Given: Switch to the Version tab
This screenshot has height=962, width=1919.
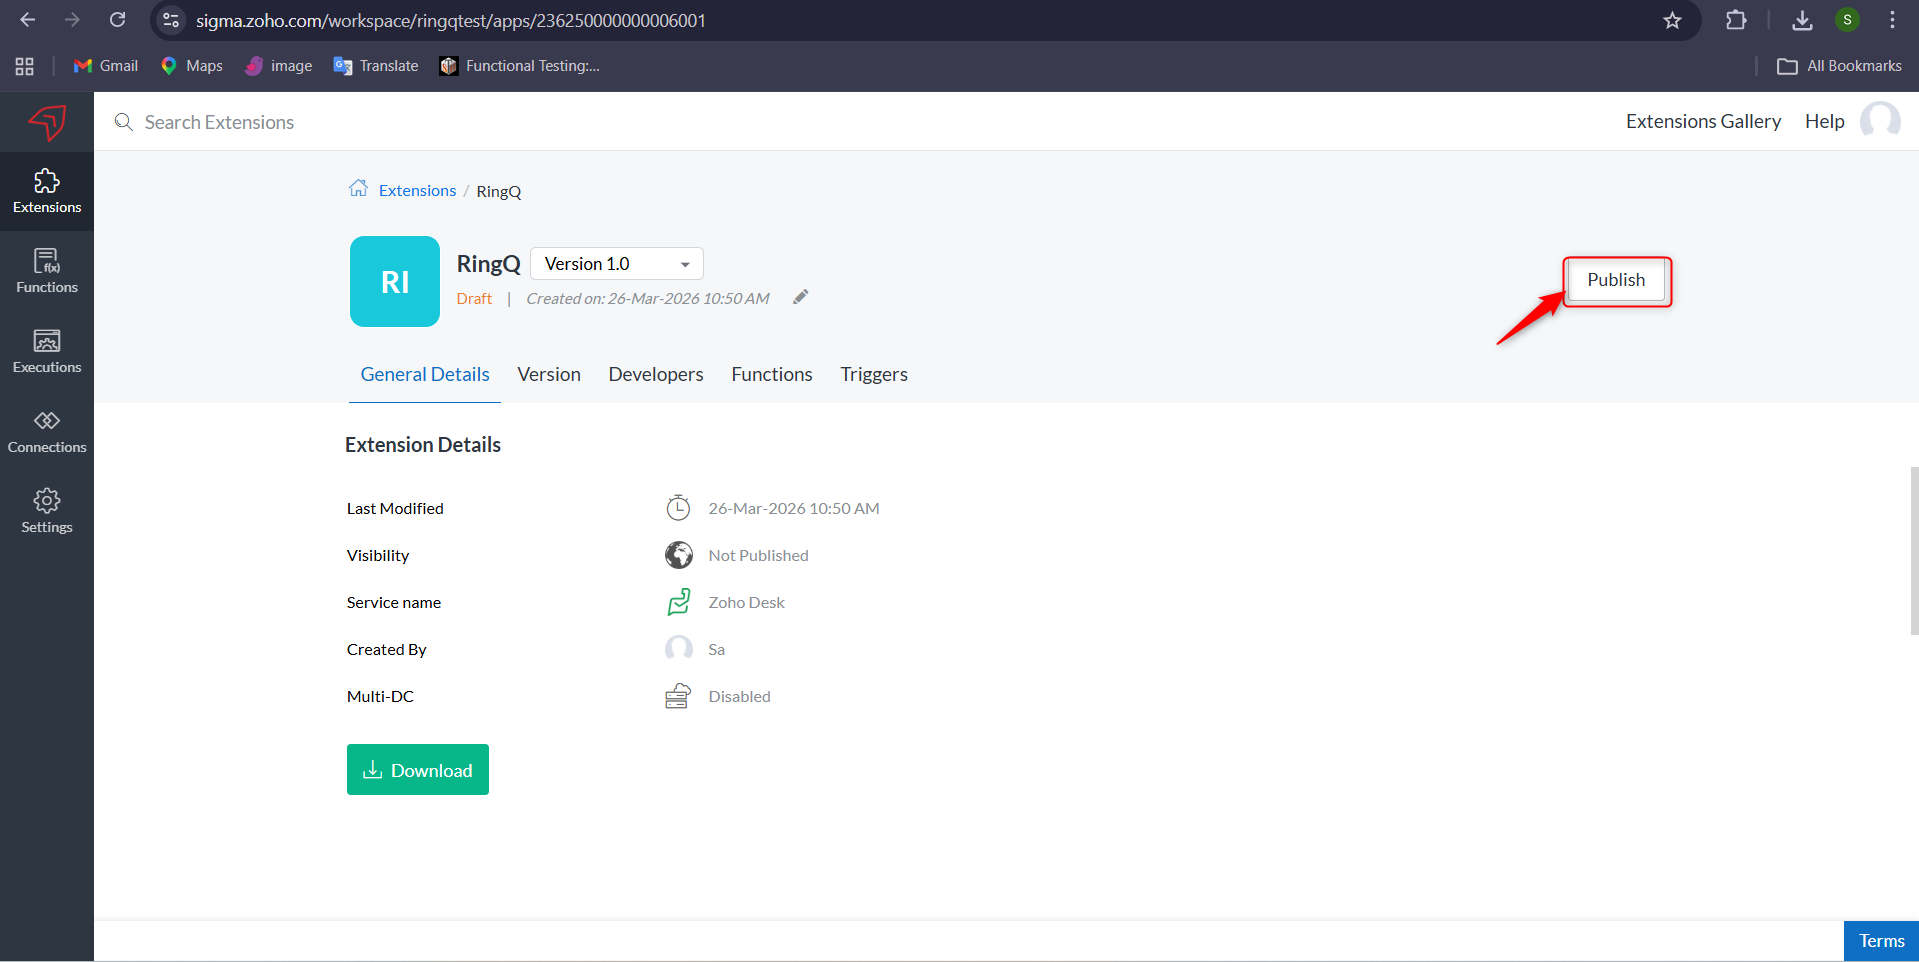Looking at the screenshot, I should click(x=549, y=374).
